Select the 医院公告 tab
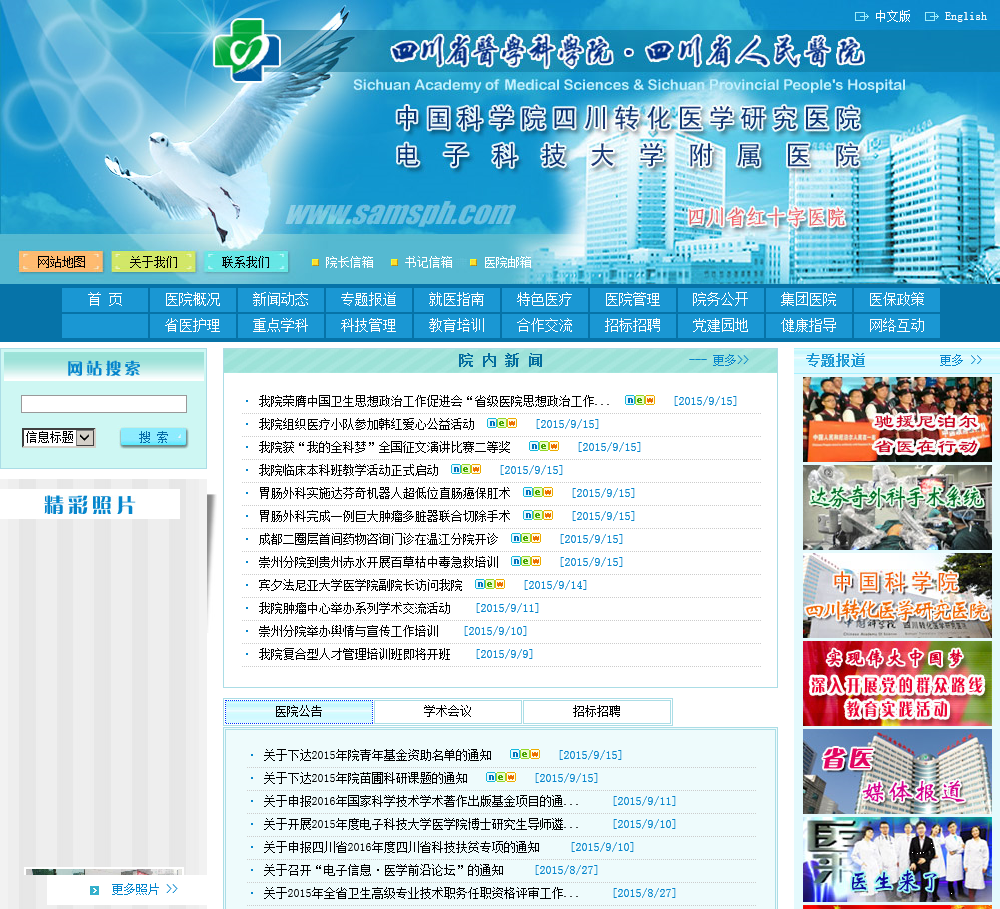 coord(298,711)
